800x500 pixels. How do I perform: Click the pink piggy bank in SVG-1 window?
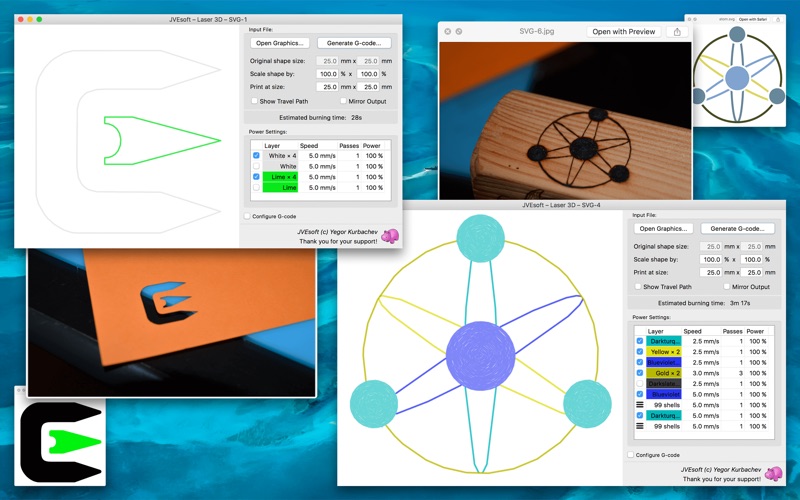[390, 236]
